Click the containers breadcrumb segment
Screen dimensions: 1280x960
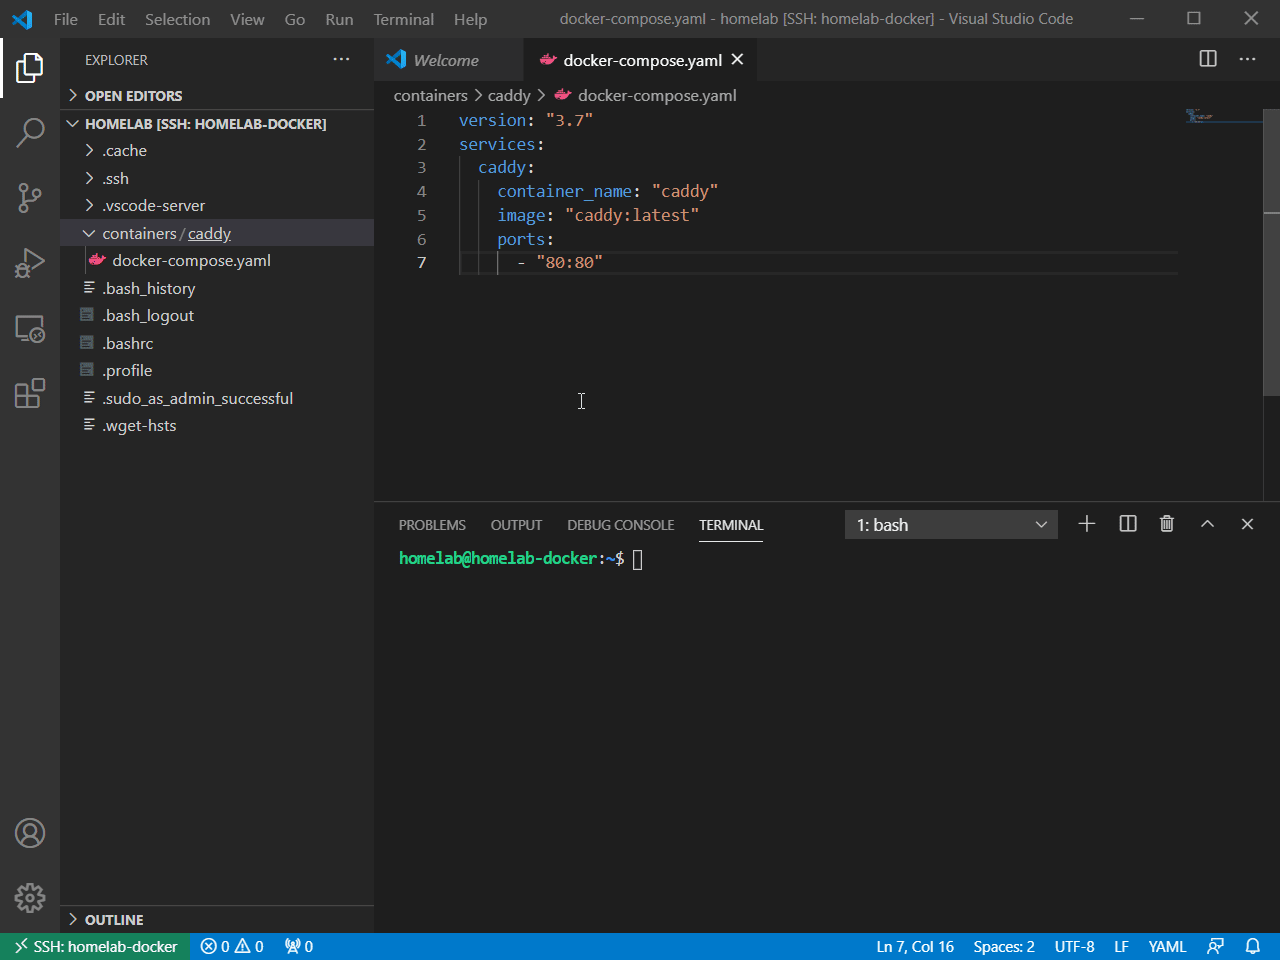[x=430, y=96]
